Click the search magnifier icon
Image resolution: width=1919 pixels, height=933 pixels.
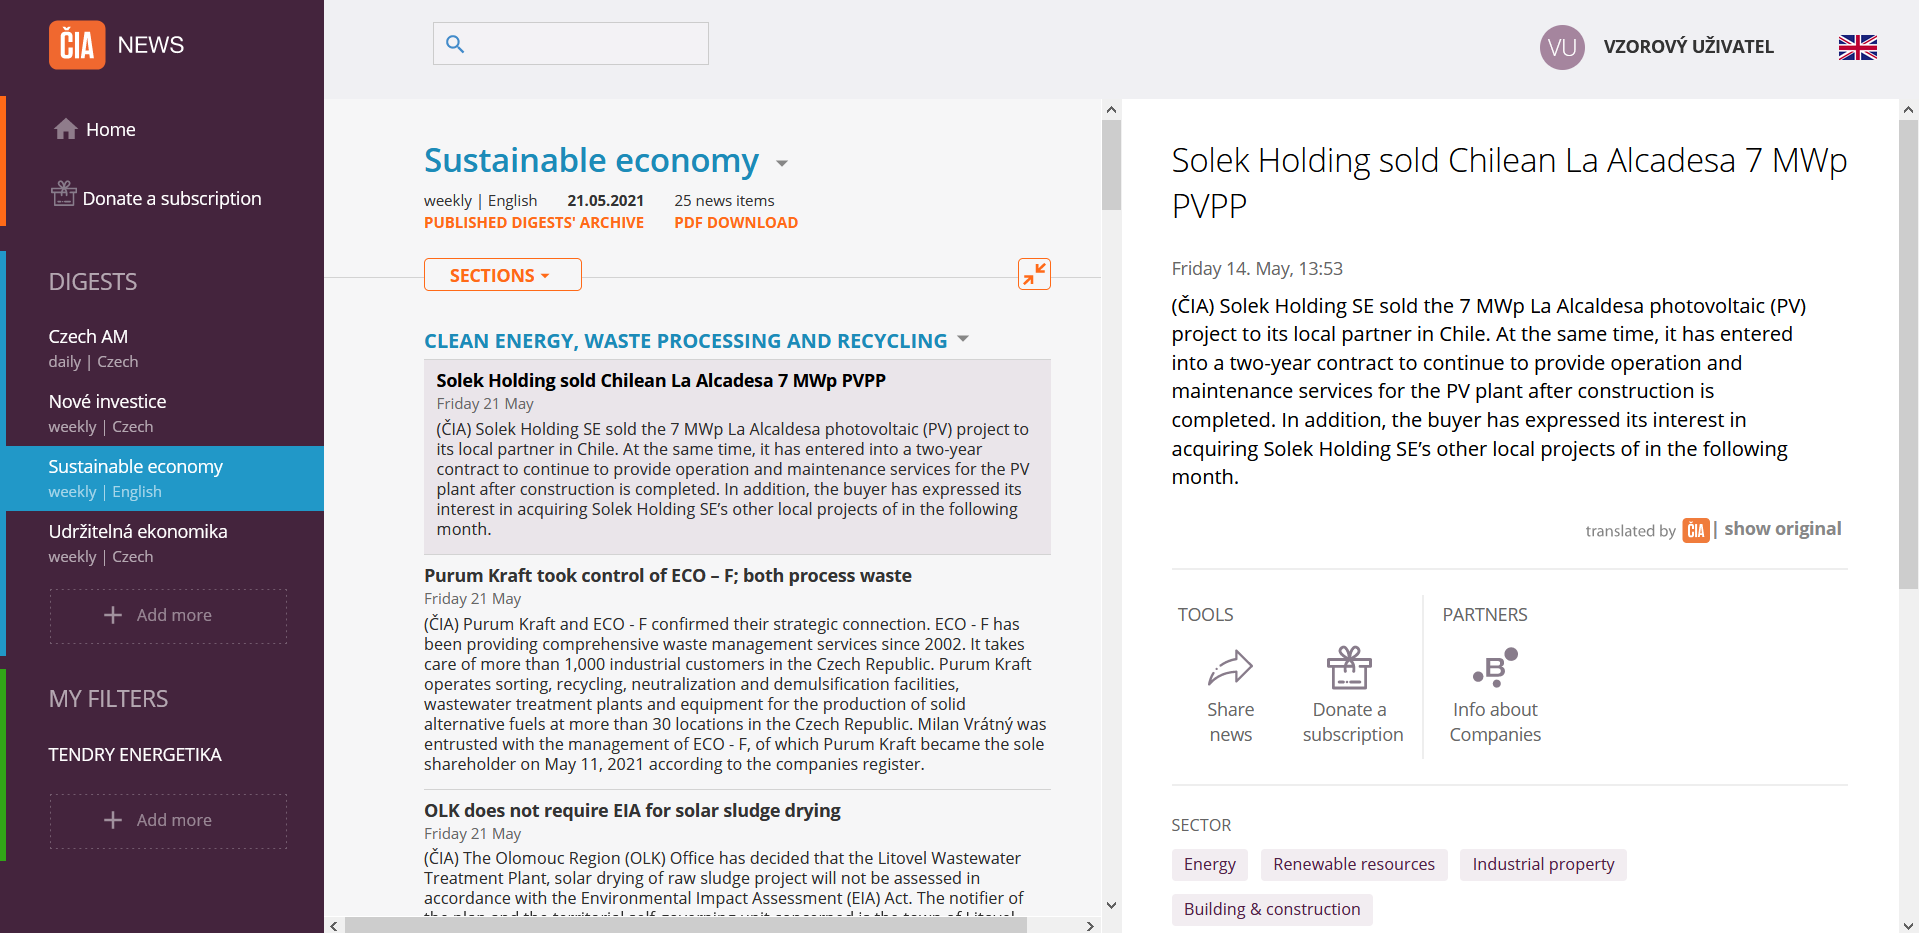point(455,44)
